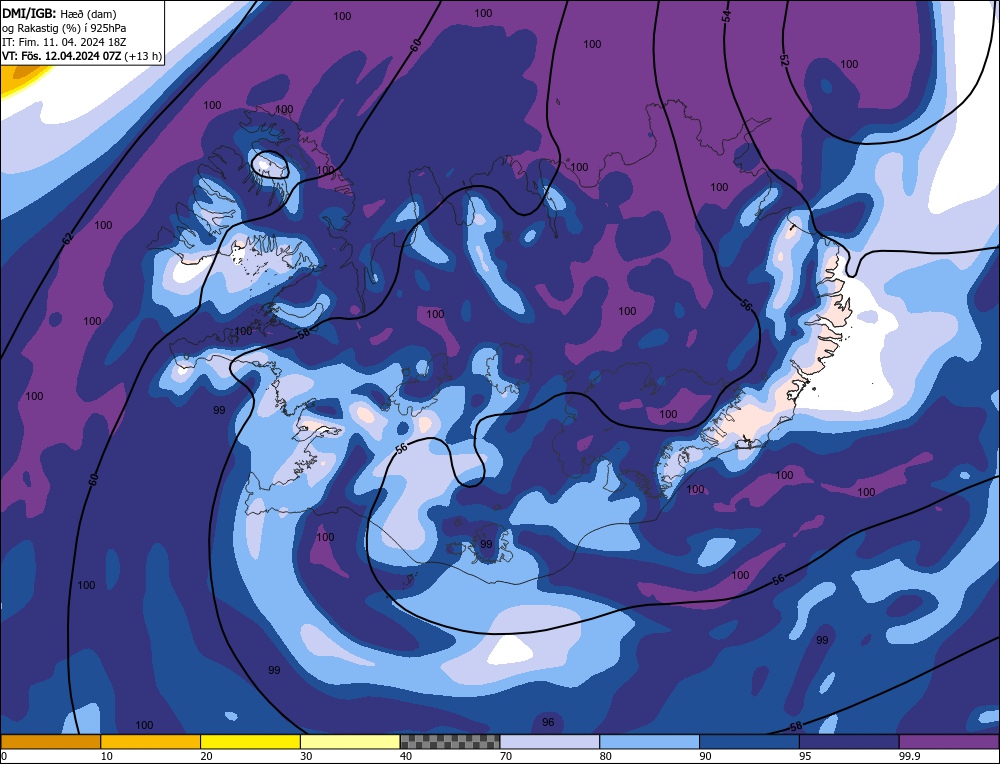Click the pale yellow 30–40 legend swatch
This screenshot has height=764, width=1000.
(x=350, y=741)
